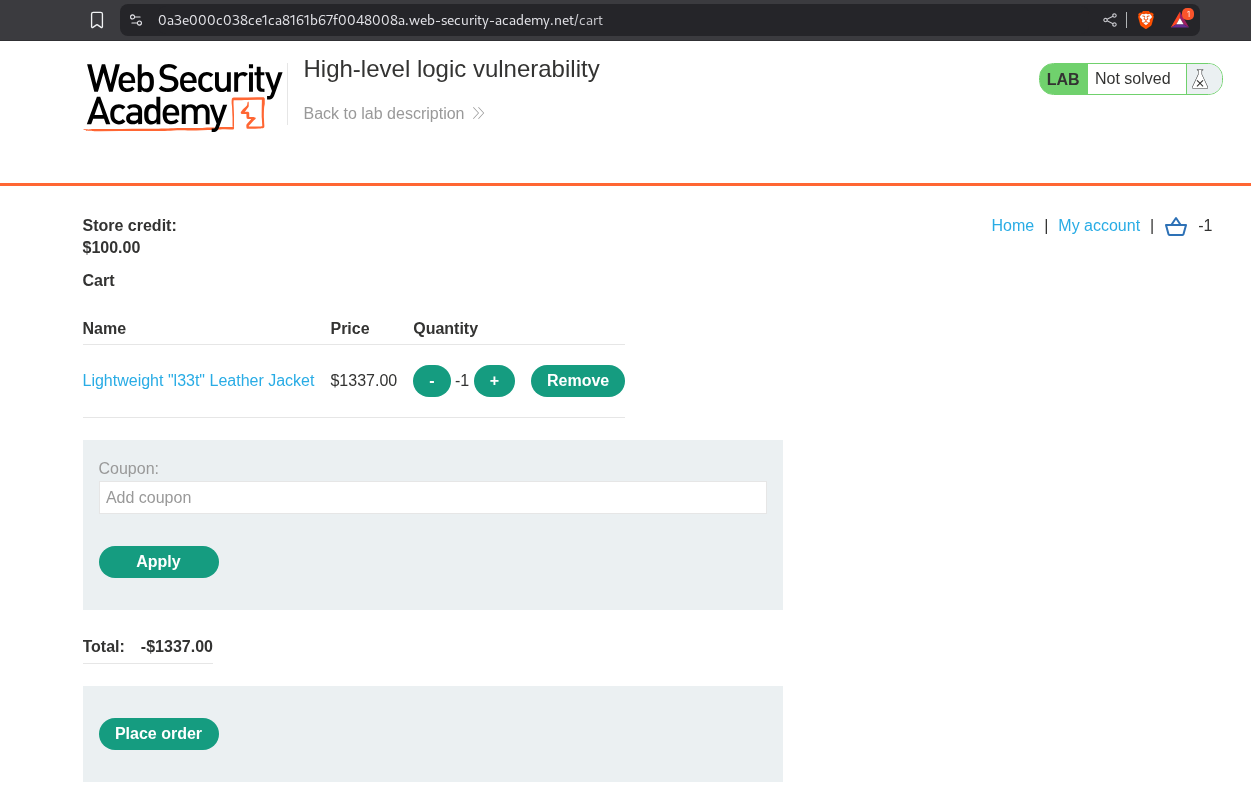Open the shopping basket icon
The height and width of the screenshot is (799, 1251).
[1176, 227]
